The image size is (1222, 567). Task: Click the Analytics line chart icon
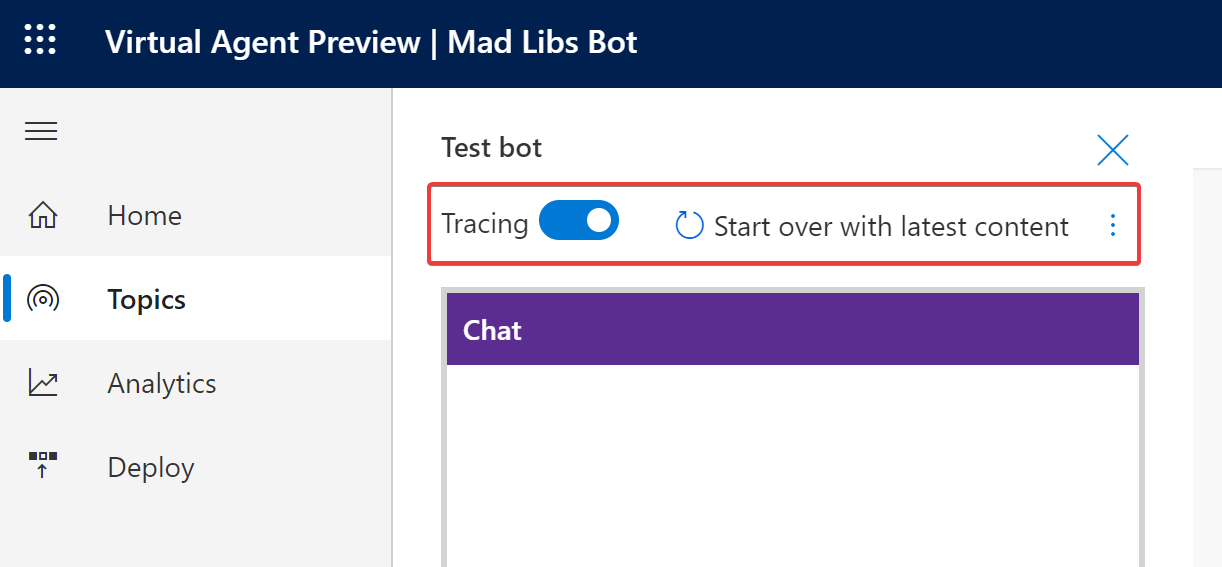42,384
